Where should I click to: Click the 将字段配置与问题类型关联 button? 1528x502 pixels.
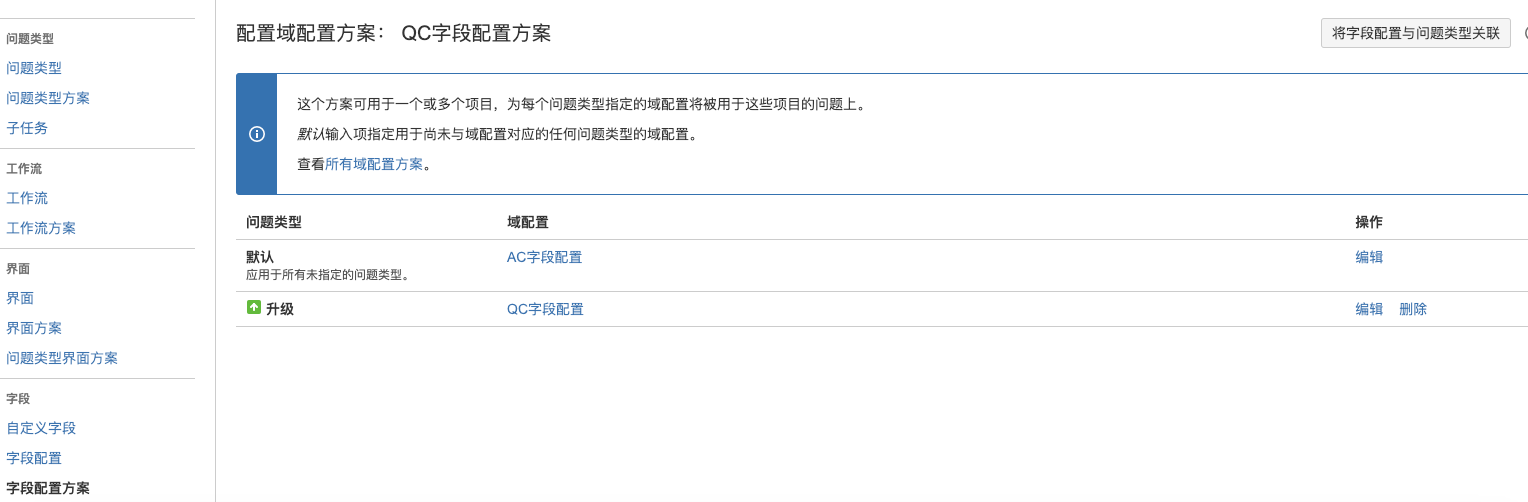[x=1415, y=33]
